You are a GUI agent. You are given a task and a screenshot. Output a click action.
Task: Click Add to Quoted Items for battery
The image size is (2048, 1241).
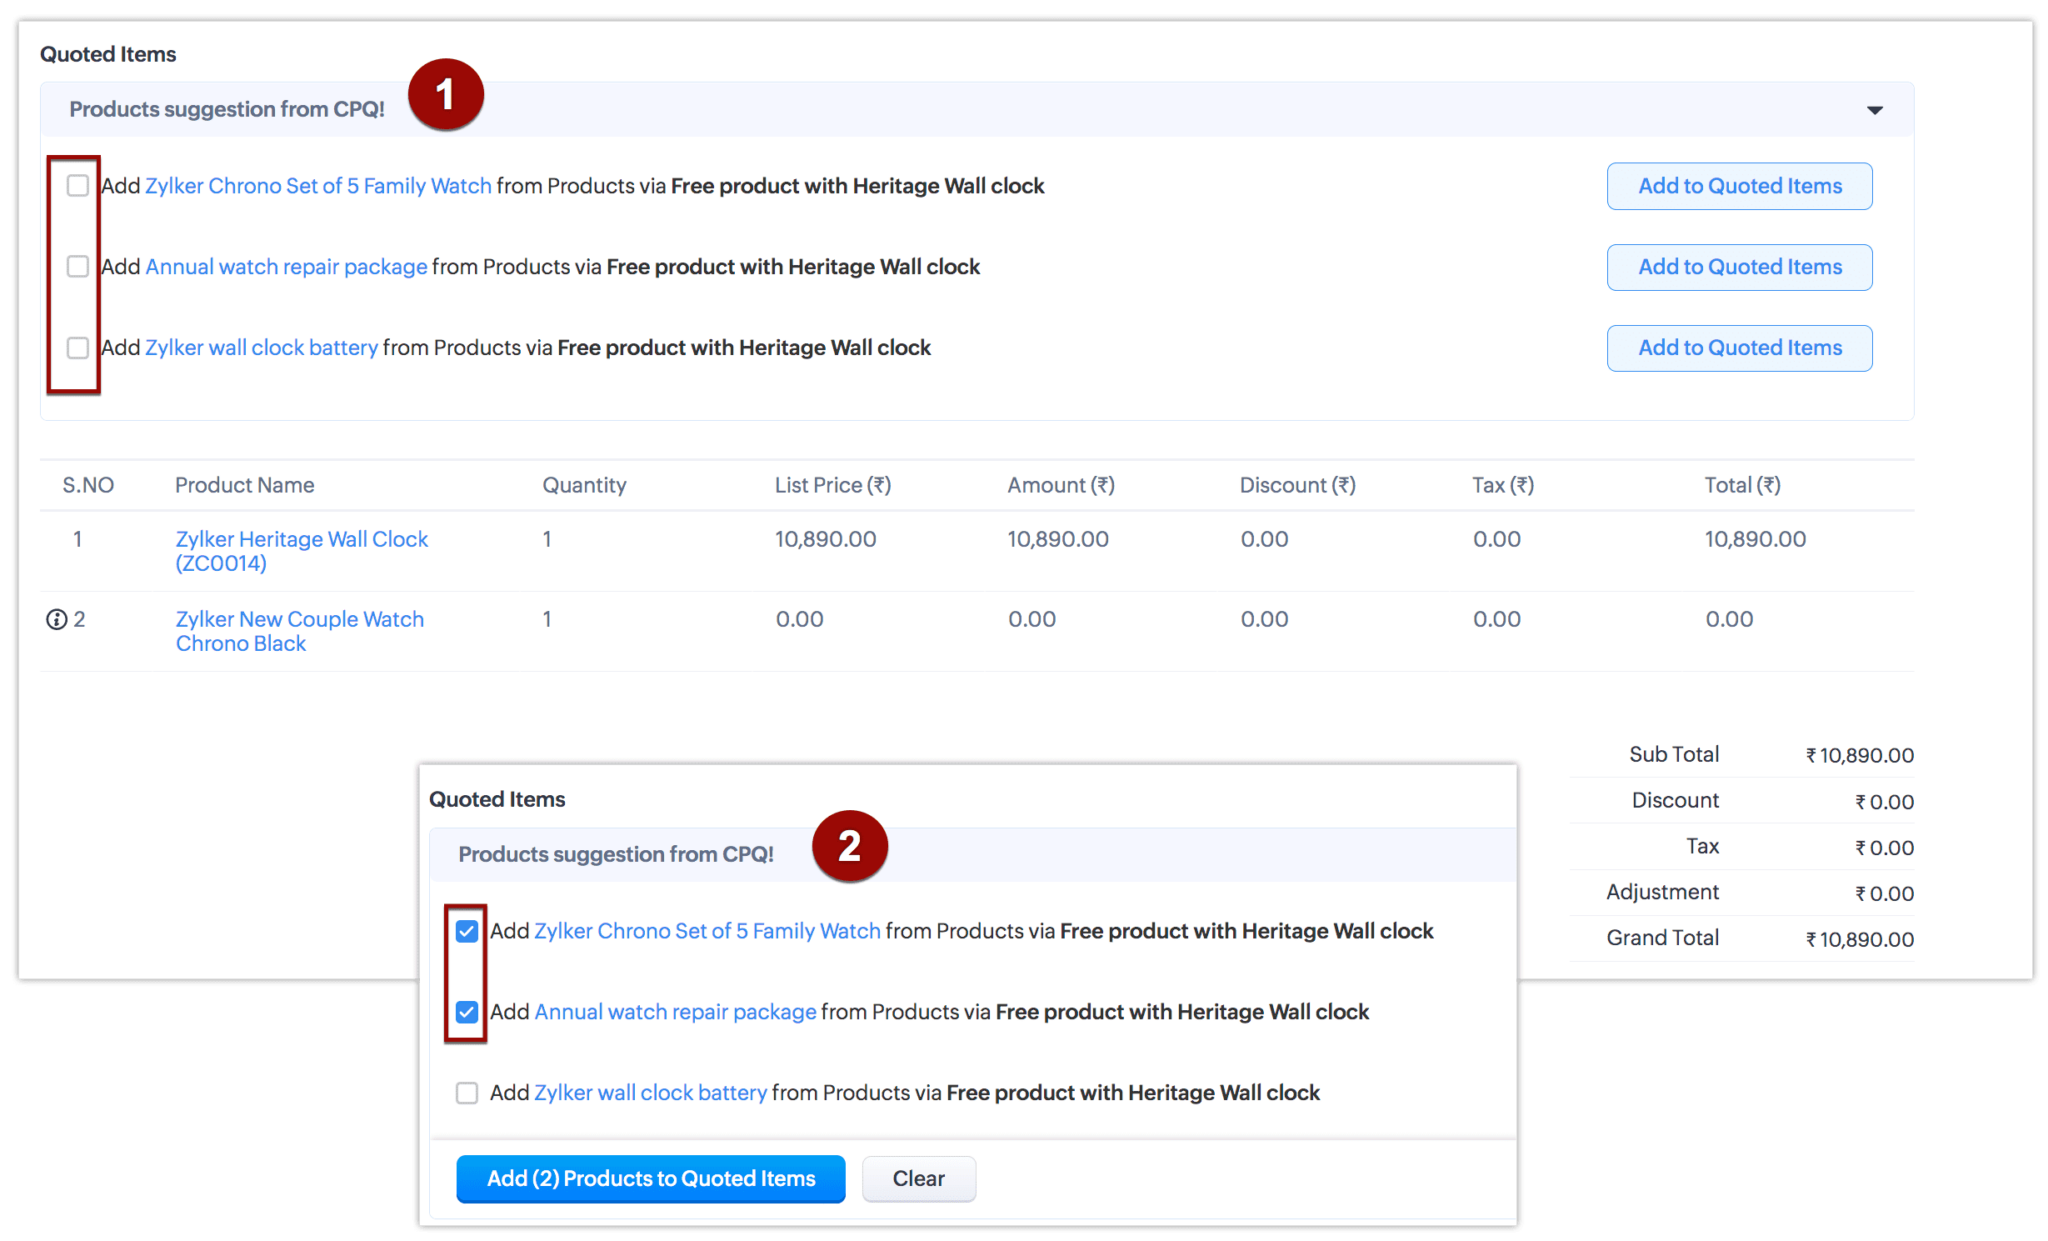1739,348
